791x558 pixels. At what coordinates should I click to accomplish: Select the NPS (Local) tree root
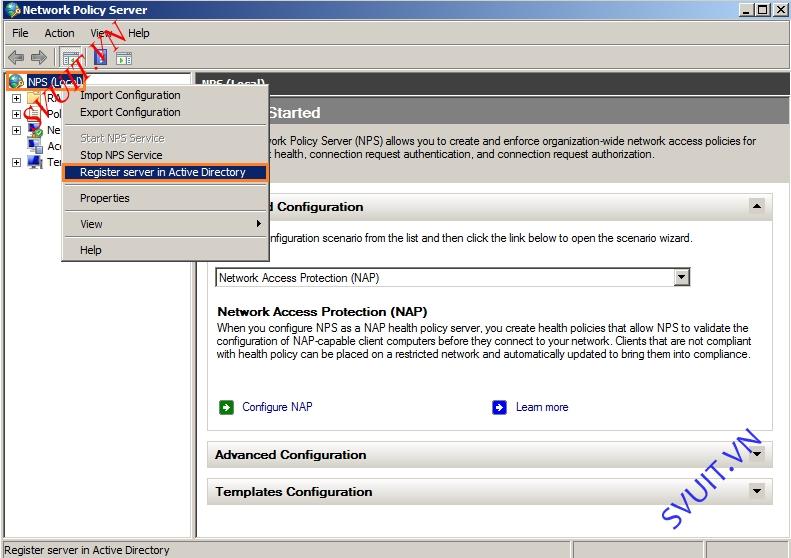(55, 82)
